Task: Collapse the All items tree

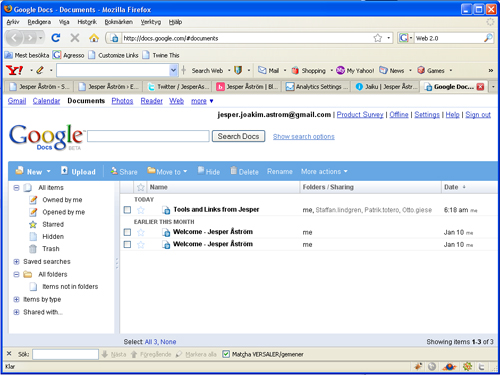Action: [x=16, y=188]
